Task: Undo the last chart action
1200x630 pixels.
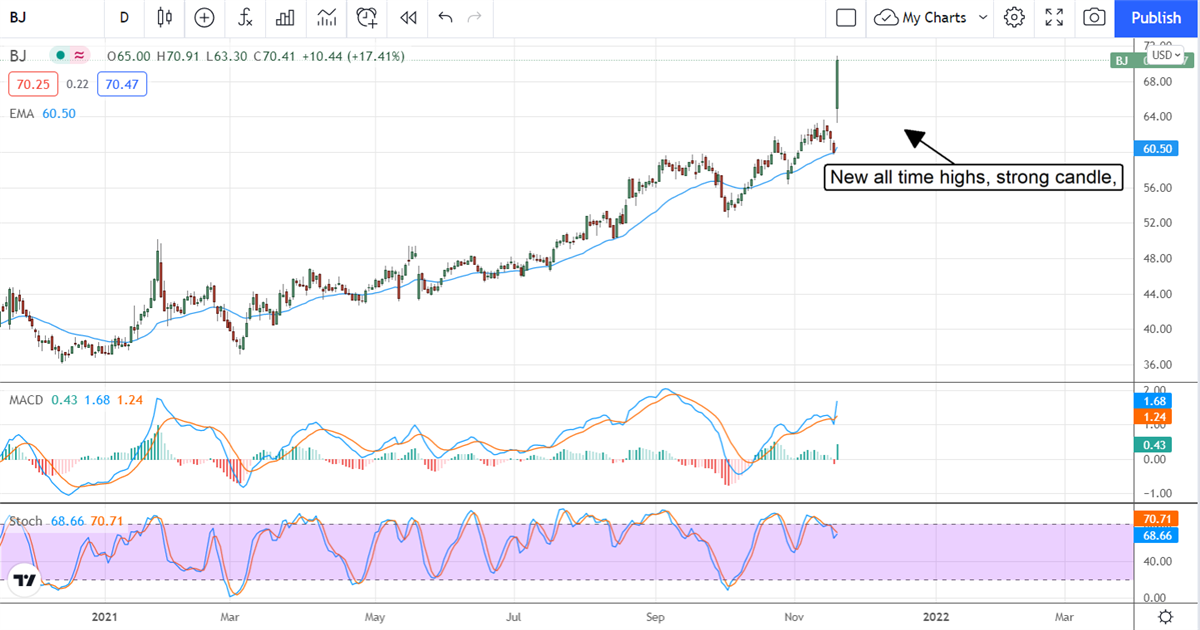Action: coord(445,17)
